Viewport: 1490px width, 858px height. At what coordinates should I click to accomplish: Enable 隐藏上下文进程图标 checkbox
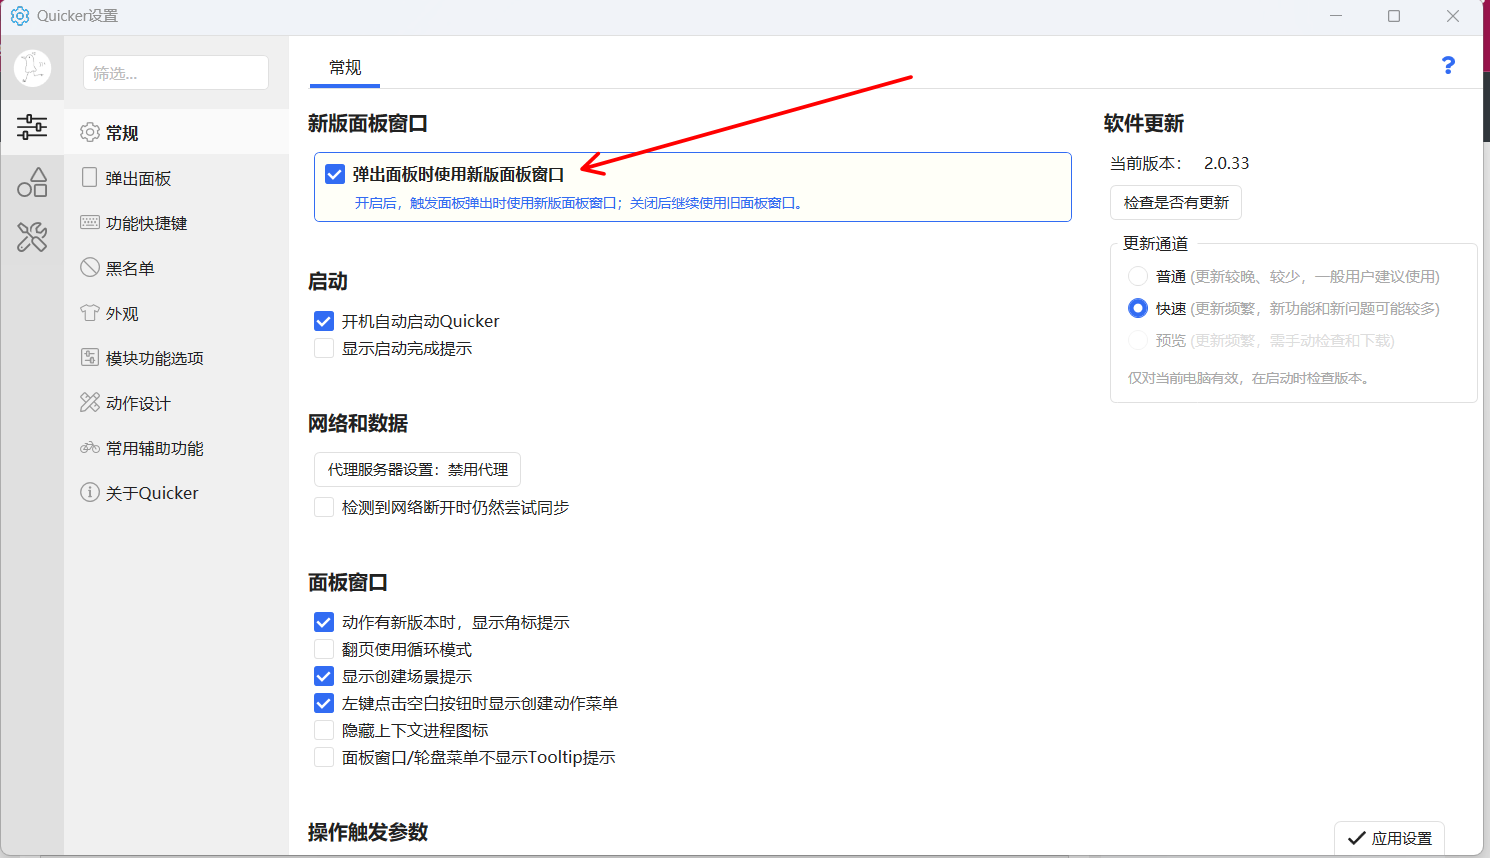click(324, 730)
